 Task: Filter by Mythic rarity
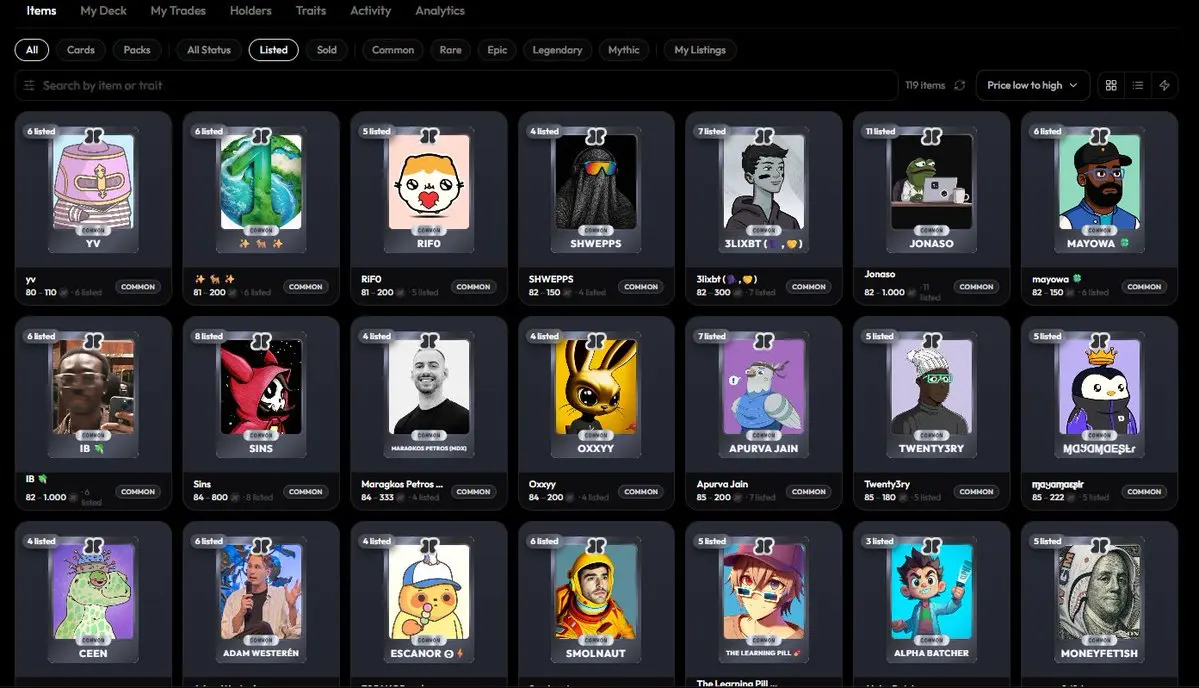point(624,50)
